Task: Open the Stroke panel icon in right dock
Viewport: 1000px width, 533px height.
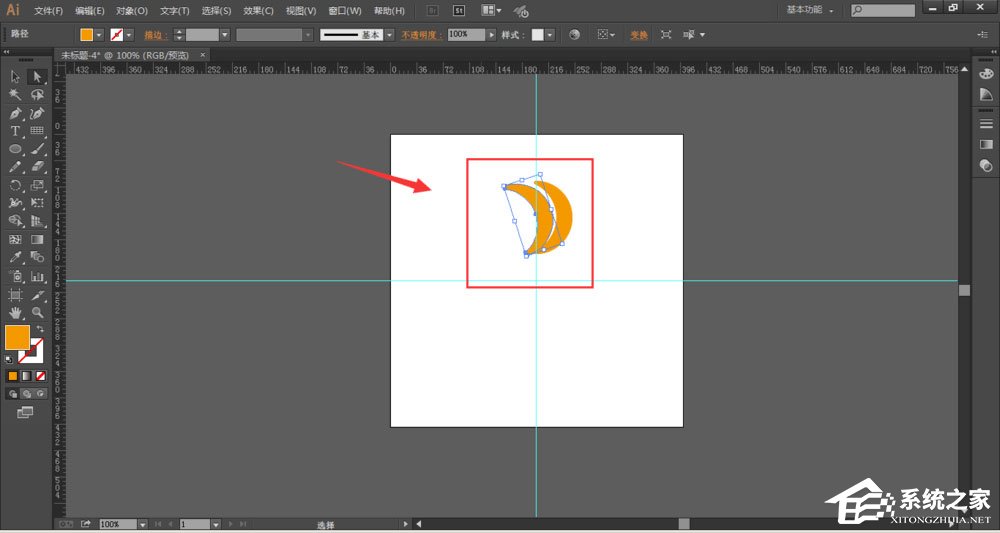Action: pyautogui.click(x=986, y=124)
